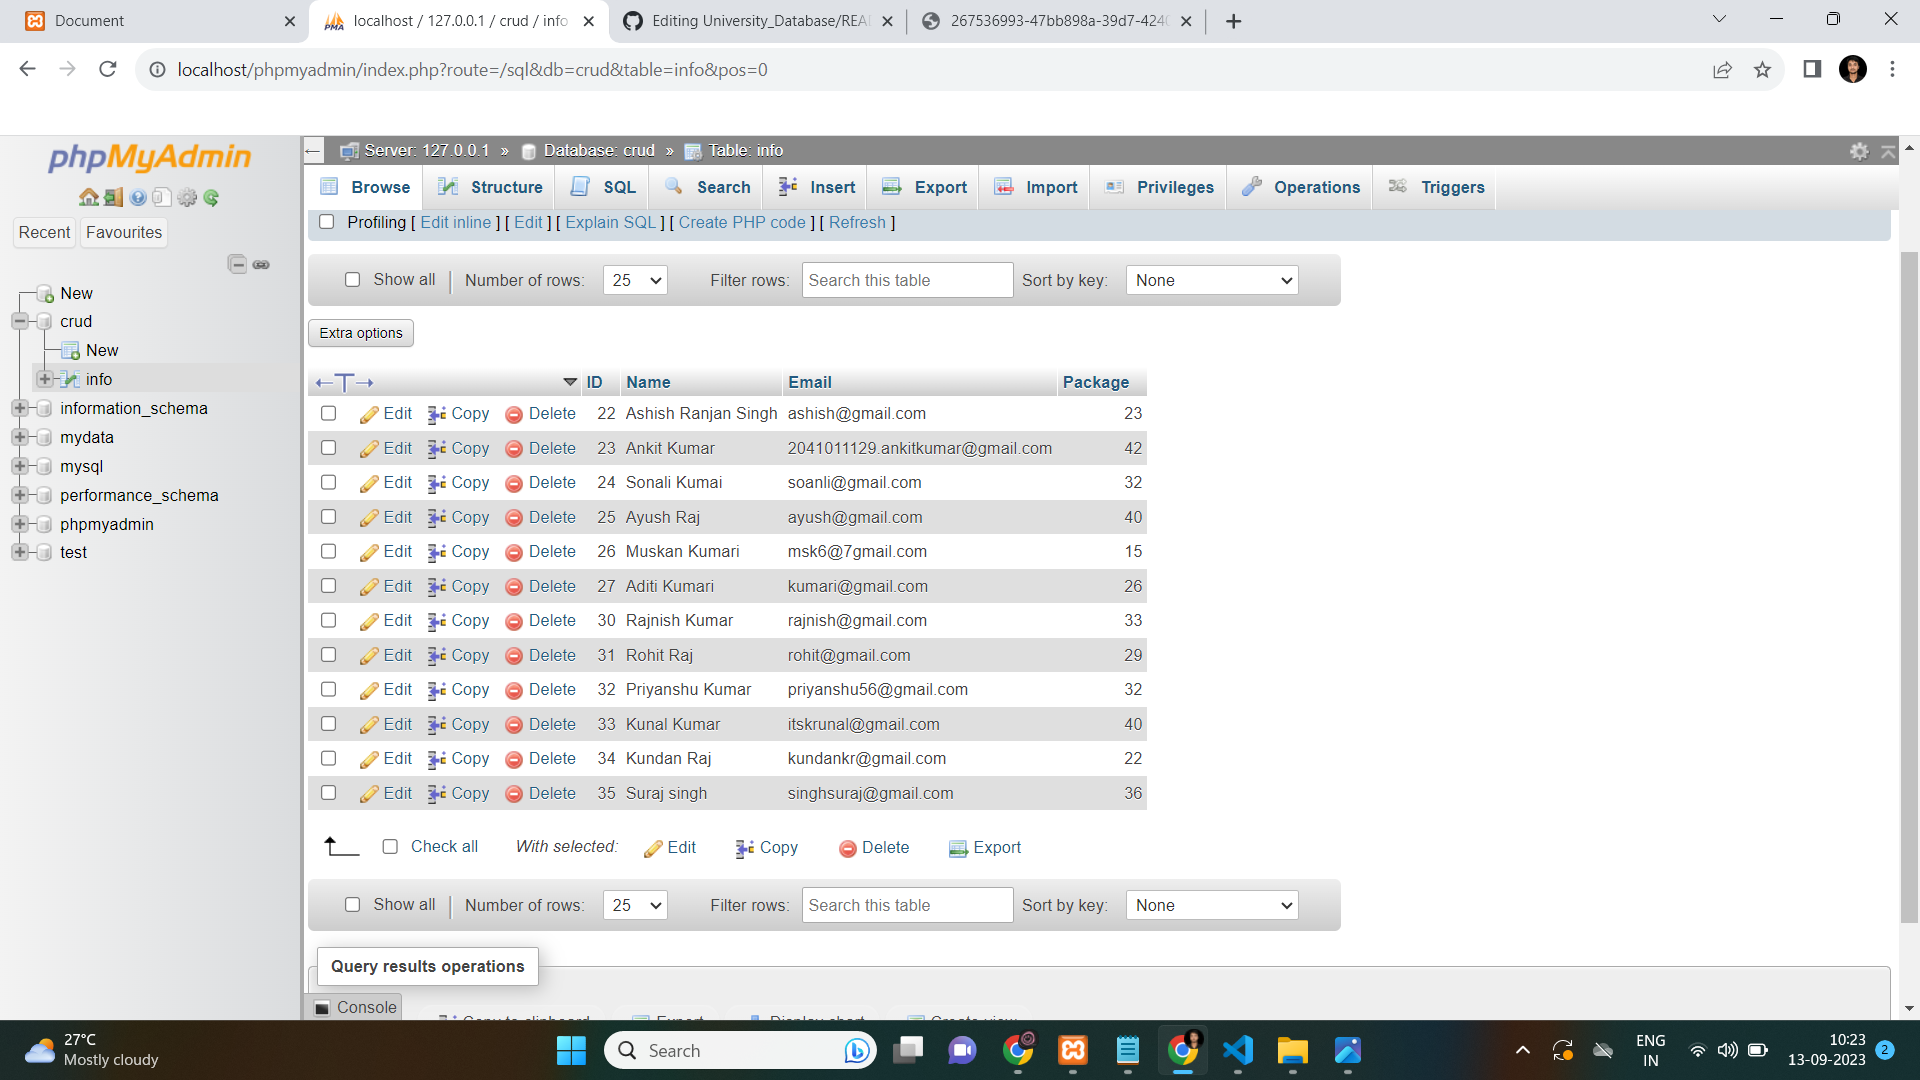This screenshot has height=1080, width=1920.
Task: Click inside the Search this table field
Action: [906, 280]
